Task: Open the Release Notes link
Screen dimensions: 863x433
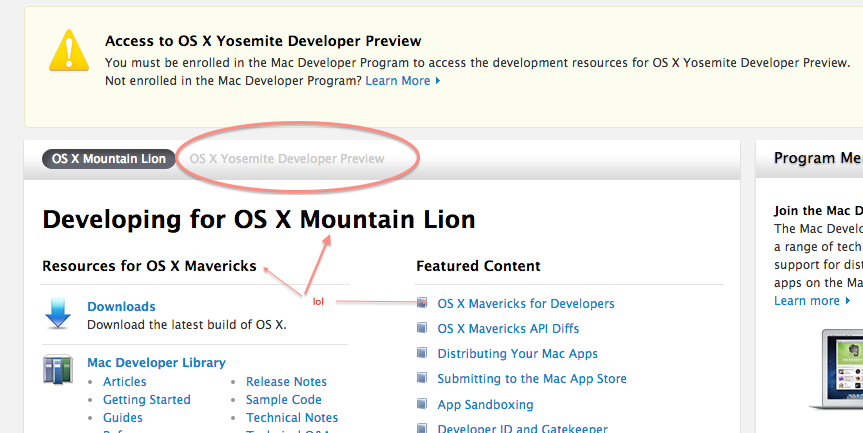Action: (x=286, y=382)
